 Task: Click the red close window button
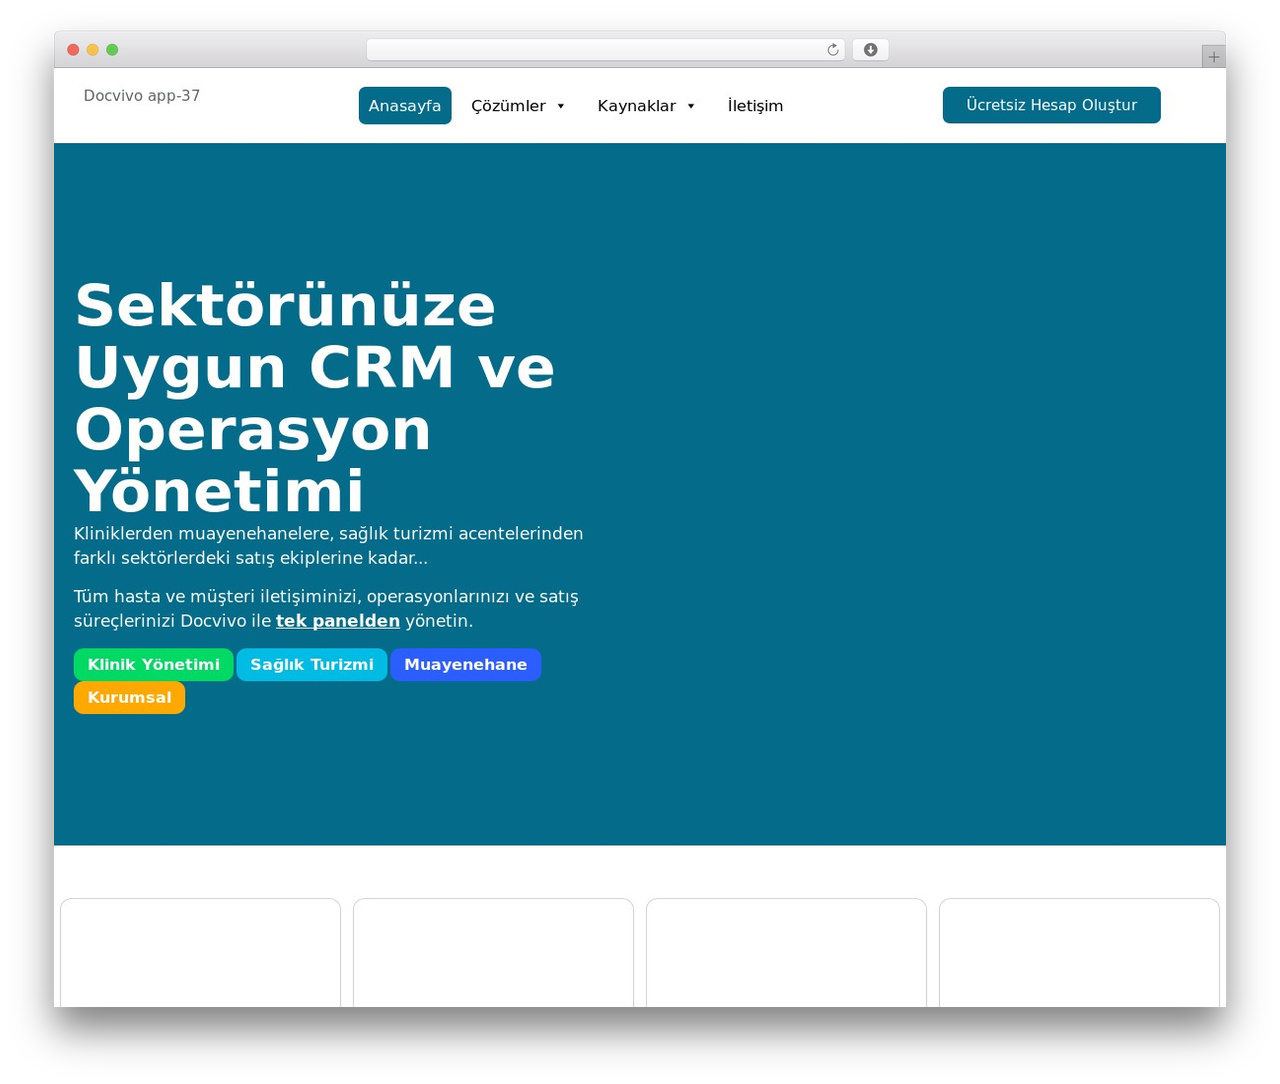point(73,50)
